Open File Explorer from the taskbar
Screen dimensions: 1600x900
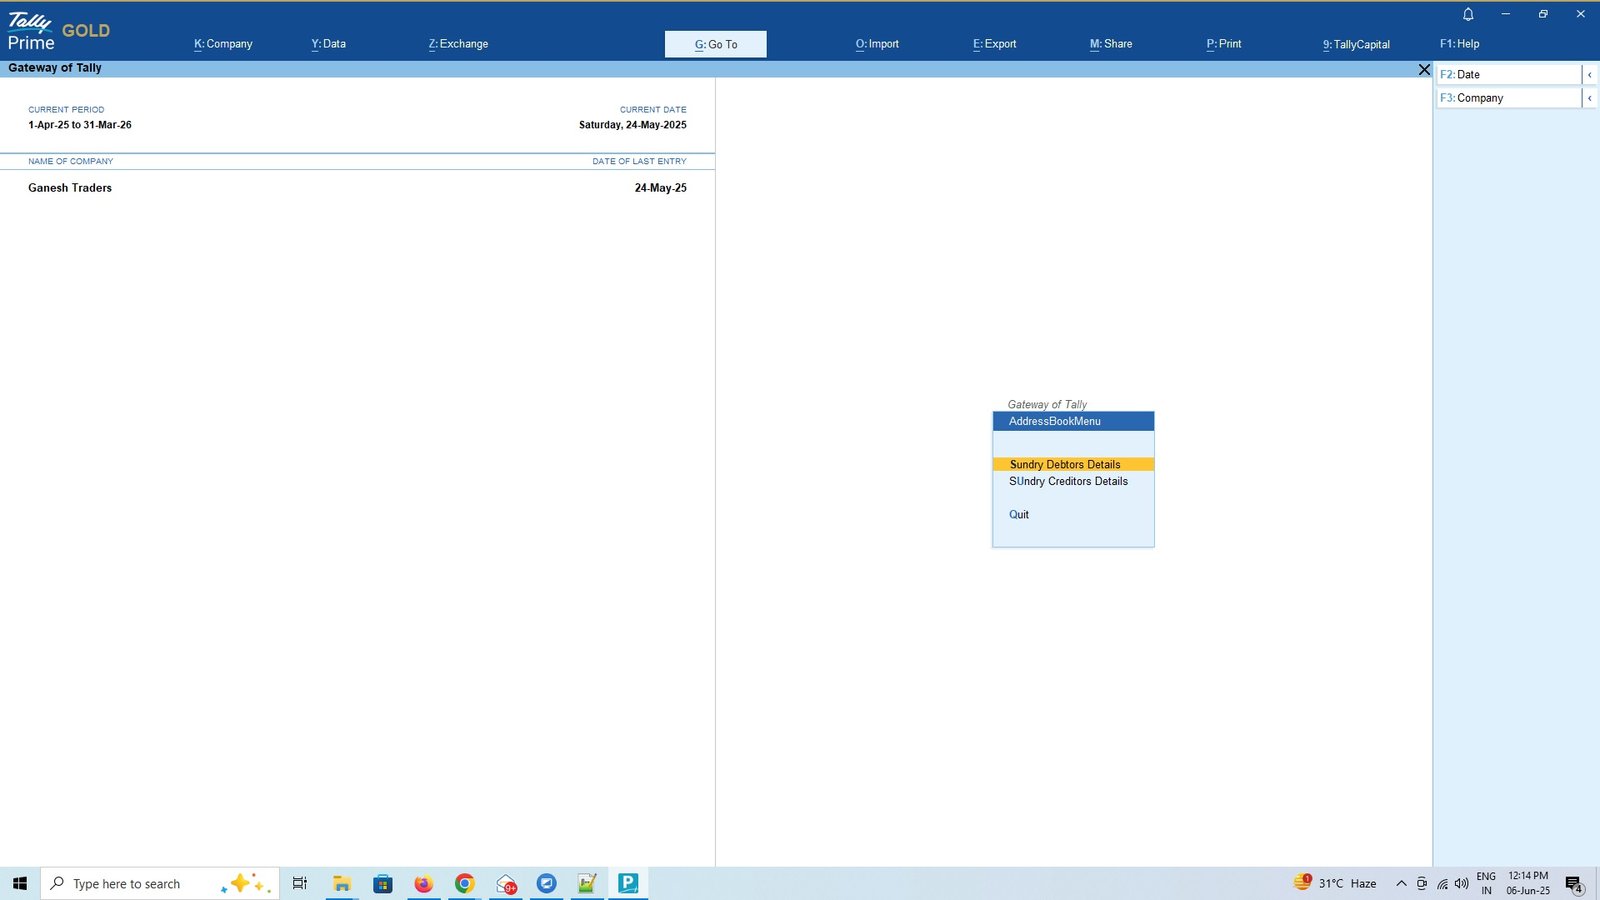pos(342,883)
